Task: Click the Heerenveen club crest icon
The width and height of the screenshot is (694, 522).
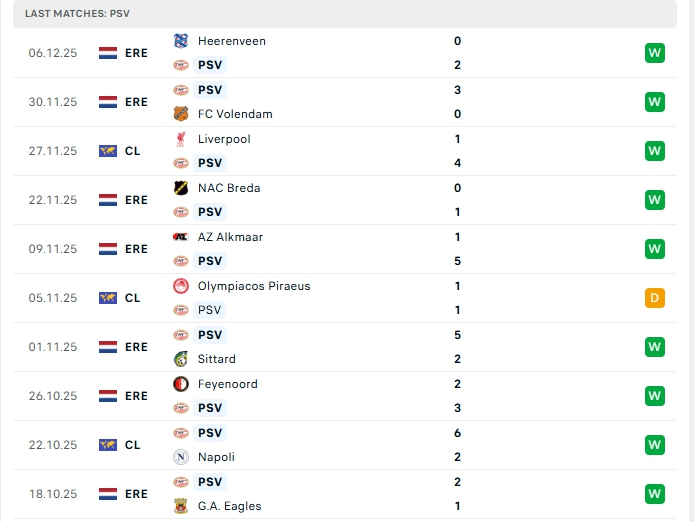Action: pyautogui.click(x=181, y=41)
